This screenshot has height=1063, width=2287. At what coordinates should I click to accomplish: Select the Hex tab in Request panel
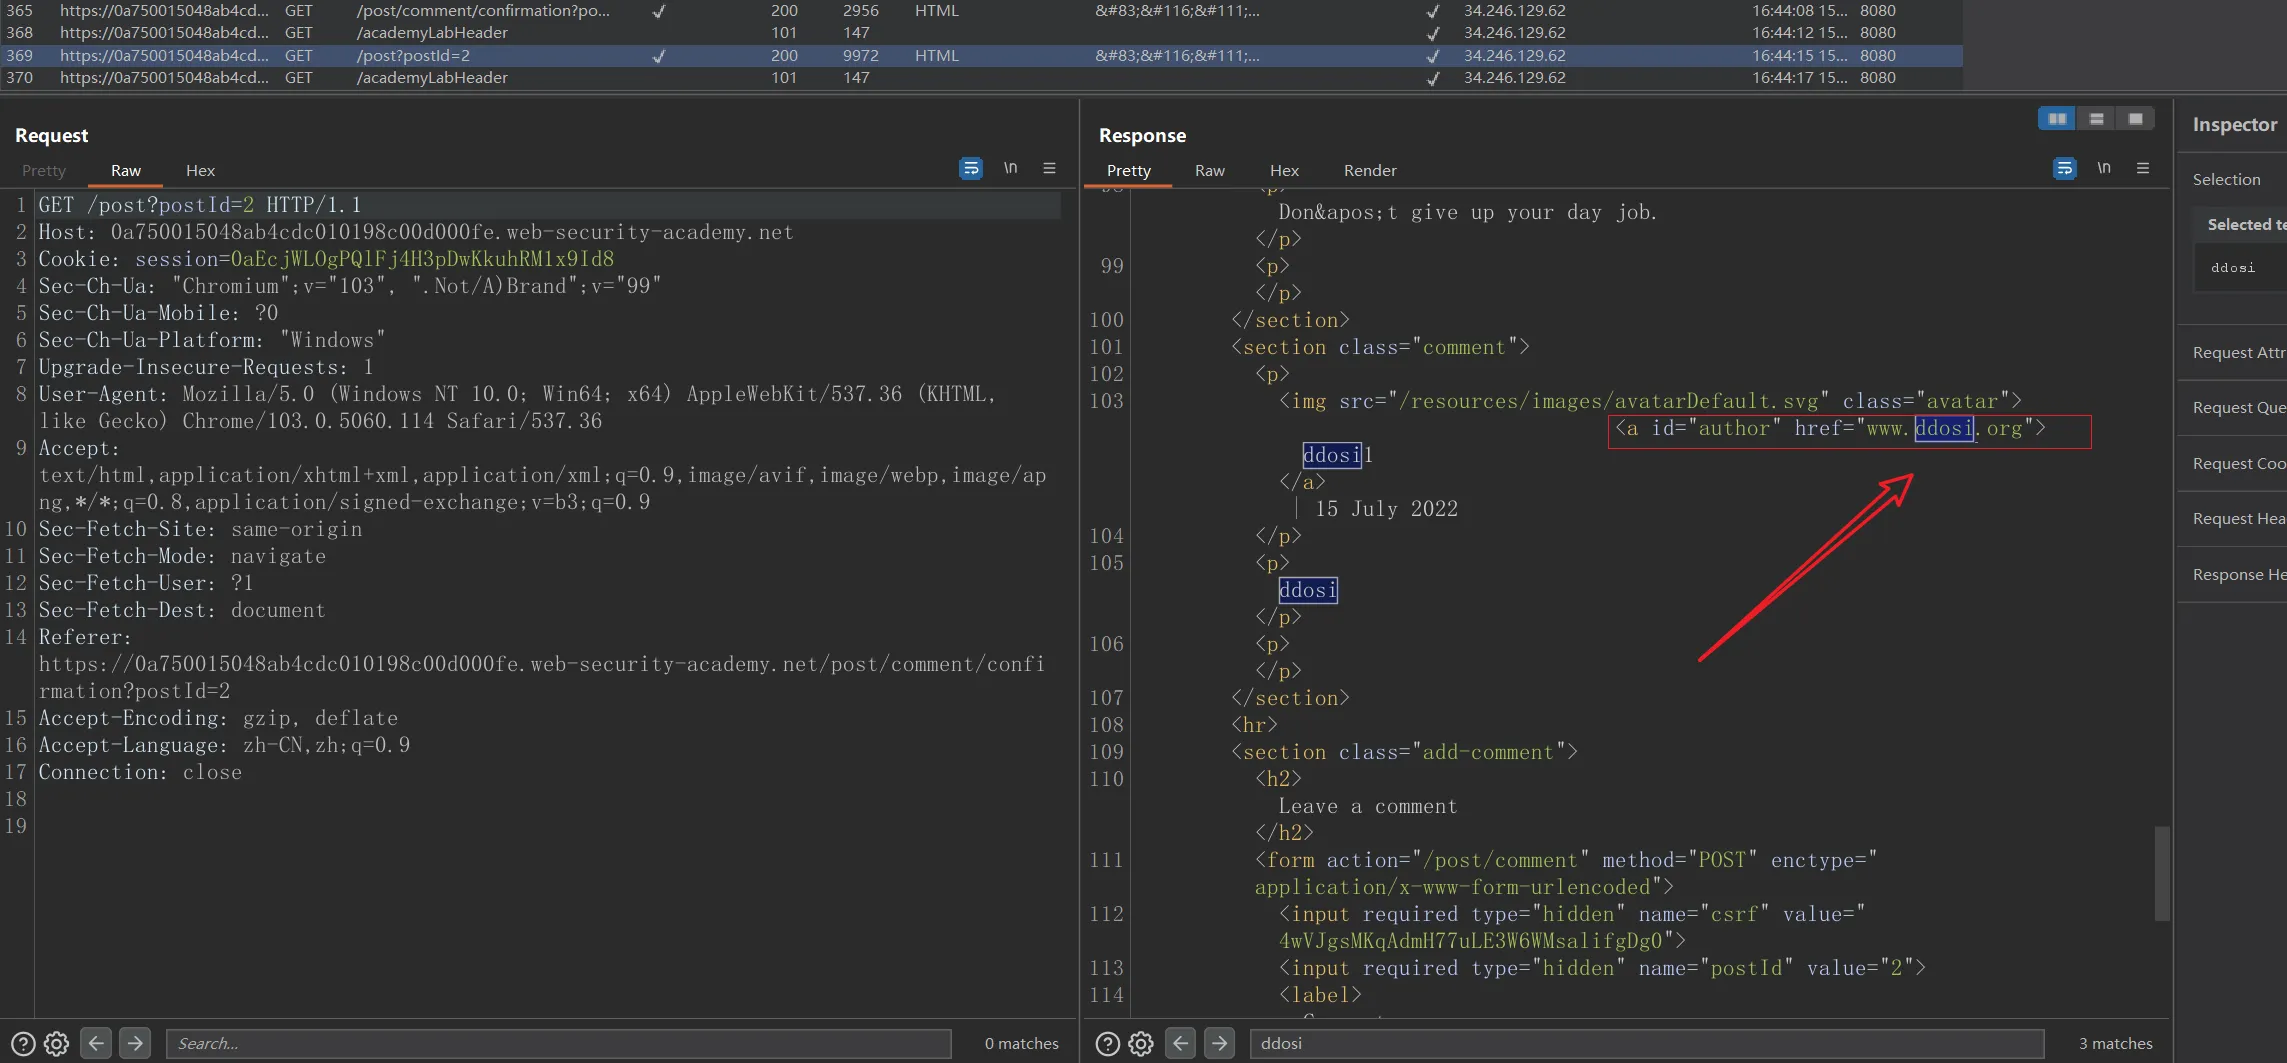[200, 170]
